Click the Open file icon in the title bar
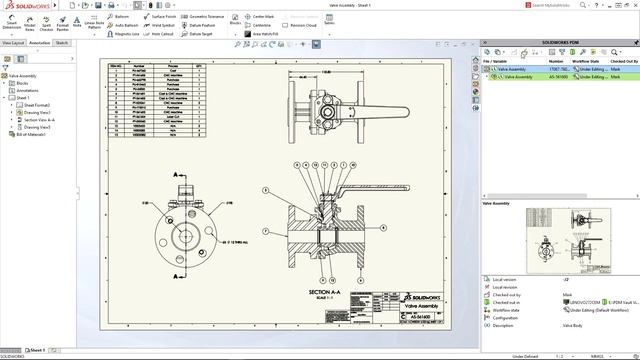640x360 pixels. coord(85,5)
